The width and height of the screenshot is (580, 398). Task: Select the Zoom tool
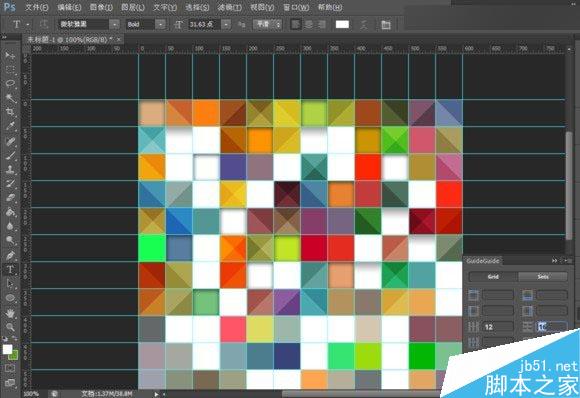tap(10, 327)
